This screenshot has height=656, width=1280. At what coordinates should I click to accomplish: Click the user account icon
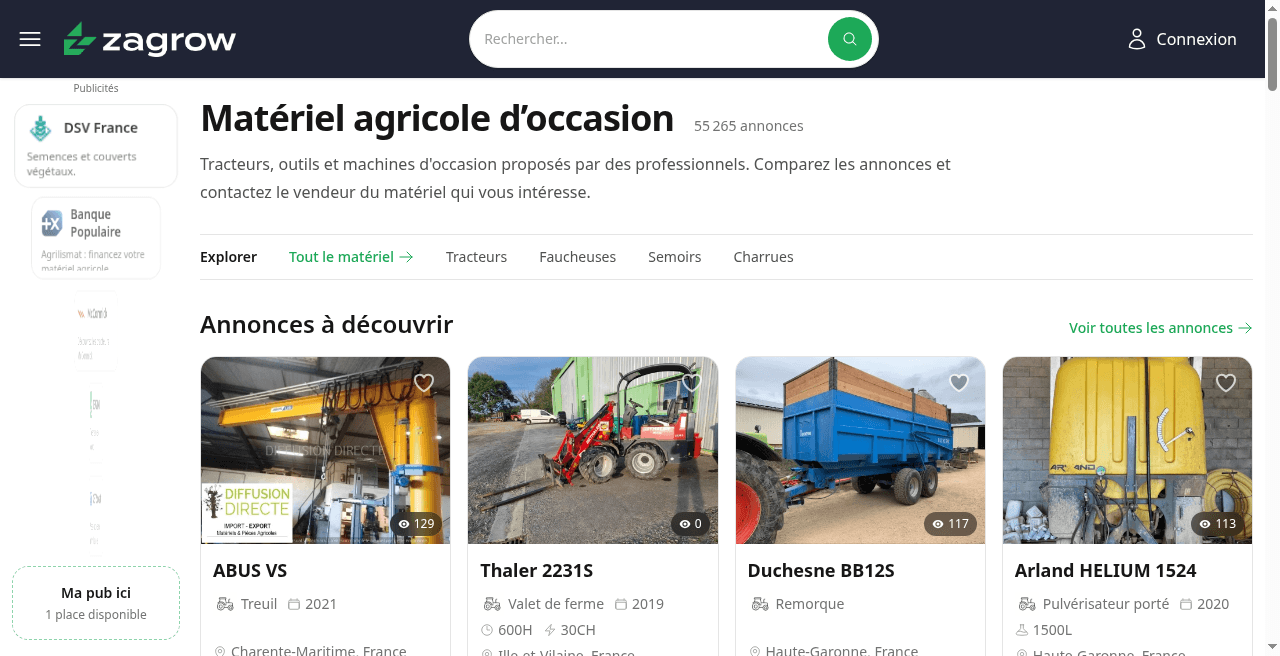pyautogui.click(x=1136, y=39)
